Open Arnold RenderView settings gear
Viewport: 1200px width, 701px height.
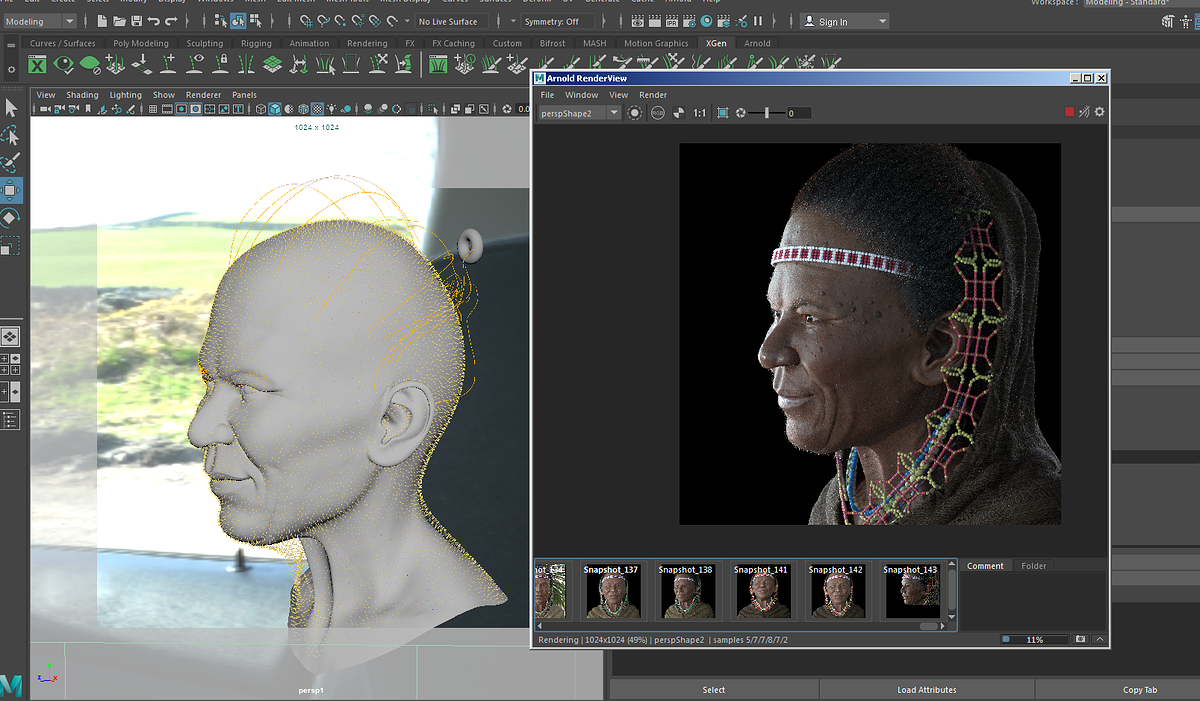(1099, 112)
